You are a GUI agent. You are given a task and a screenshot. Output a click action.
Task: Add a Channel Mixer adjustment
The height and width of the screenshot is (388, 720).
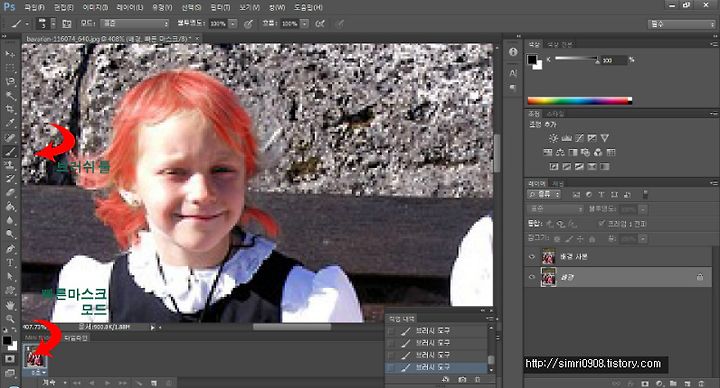coord(598,152)
